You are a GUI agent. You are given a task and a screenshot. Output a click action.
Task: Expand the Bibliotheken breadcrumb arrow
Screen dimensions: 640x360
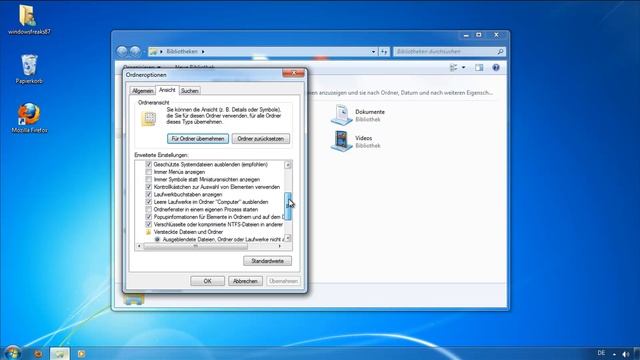tap(203, 51)
